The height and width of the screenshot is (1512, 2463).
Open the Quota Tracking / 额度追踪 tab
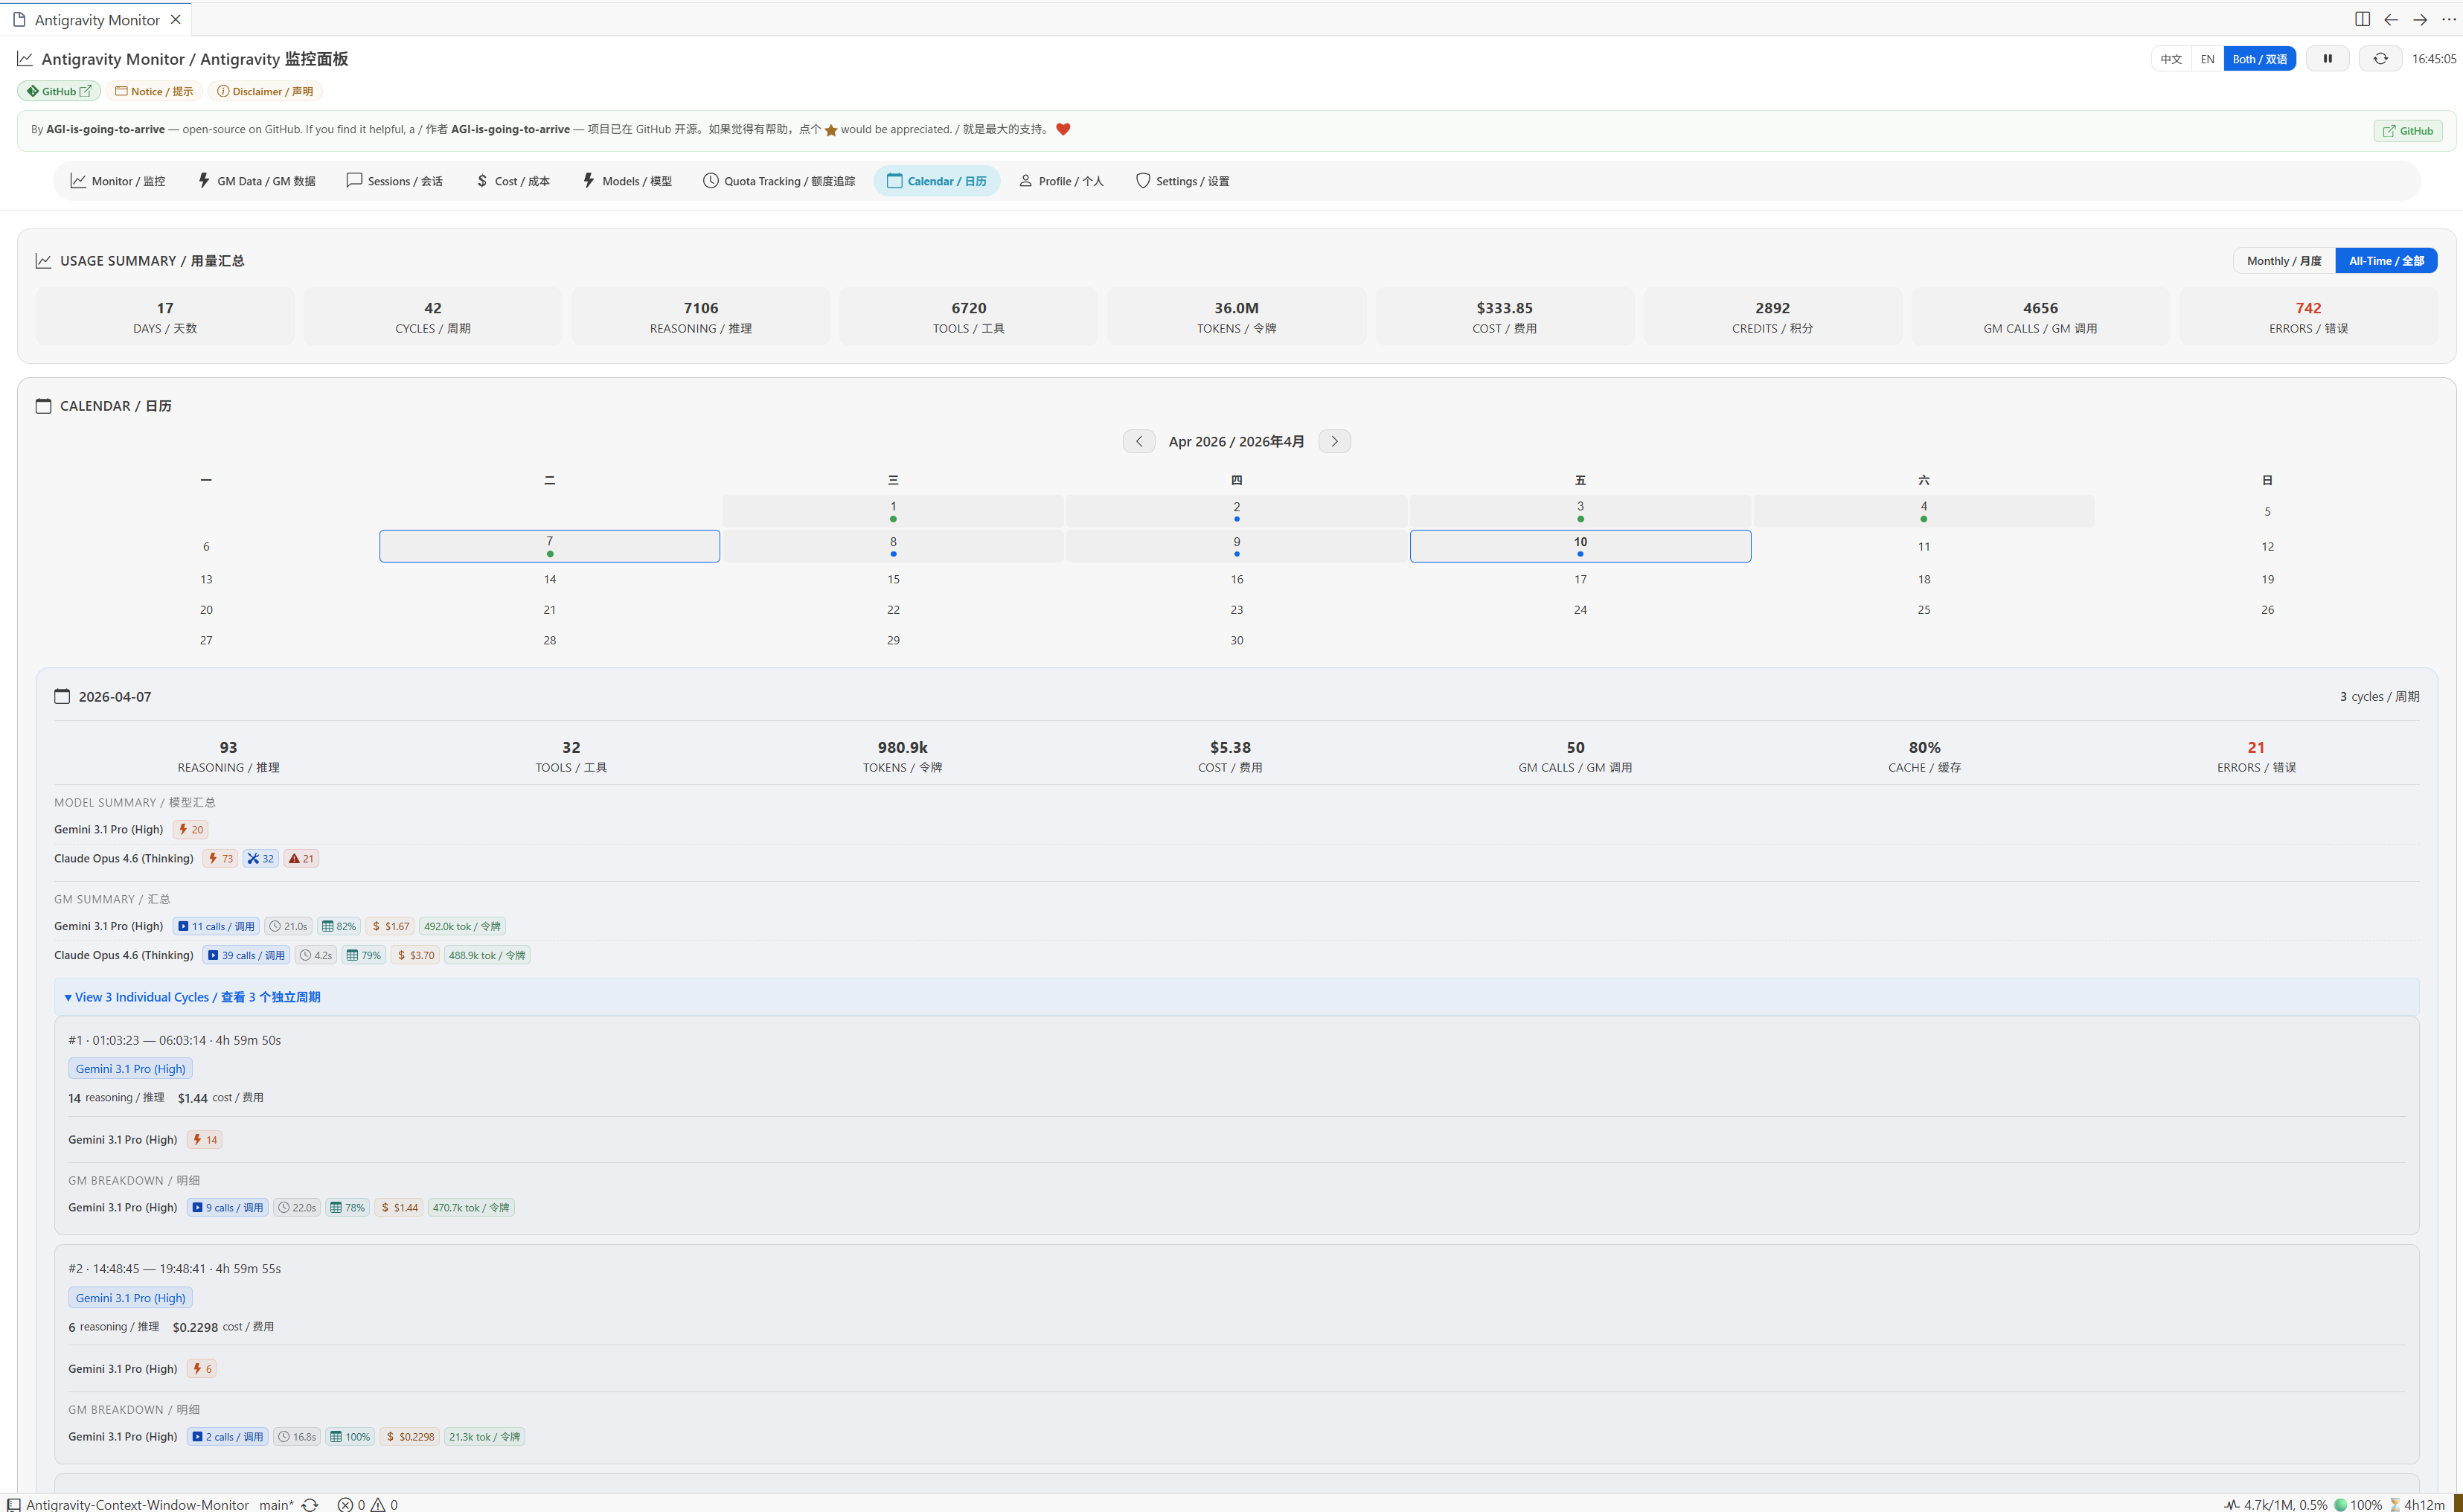click(779, 181)
